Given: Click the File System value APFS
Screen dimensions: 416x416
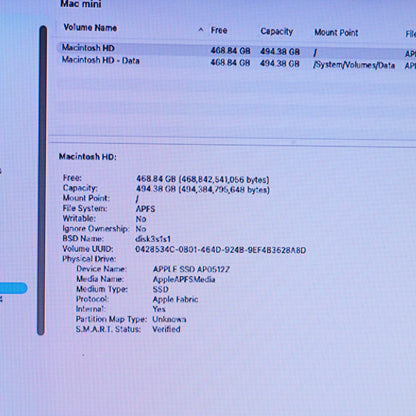Looking at the screenshot, I should (145, 209).
